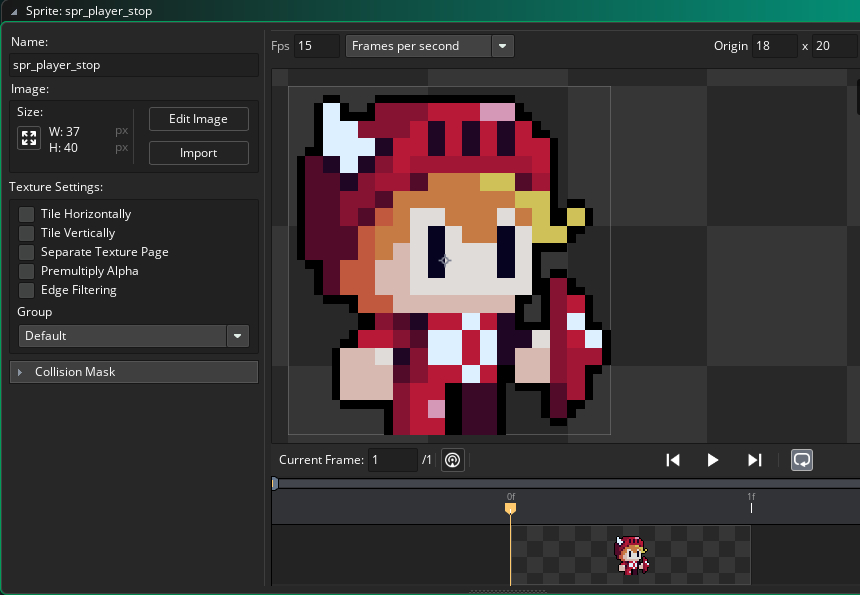
Task: Click the origin crosshair on the sprite preview
Action: point(445,260)
